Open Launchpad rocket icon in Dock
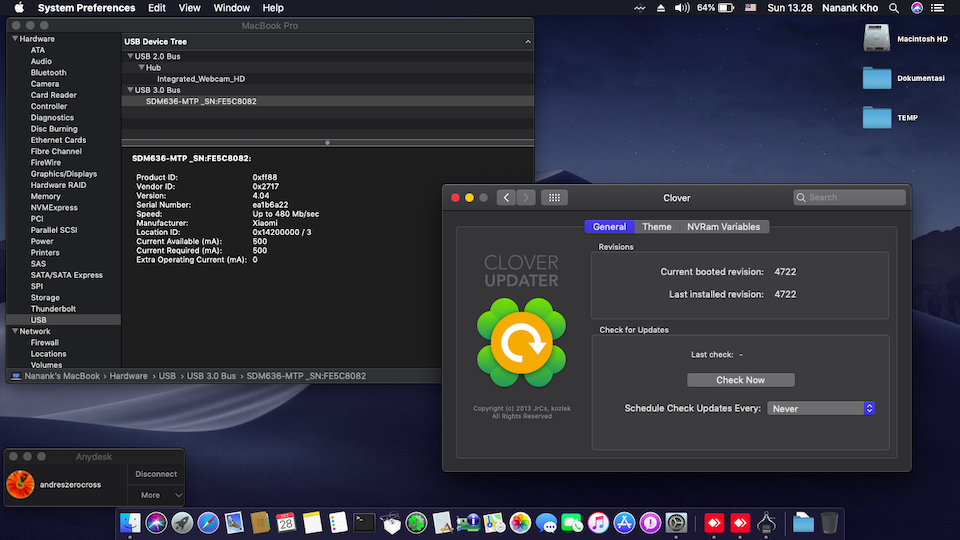The image size is (960, 540). click(x=182, y=523)
